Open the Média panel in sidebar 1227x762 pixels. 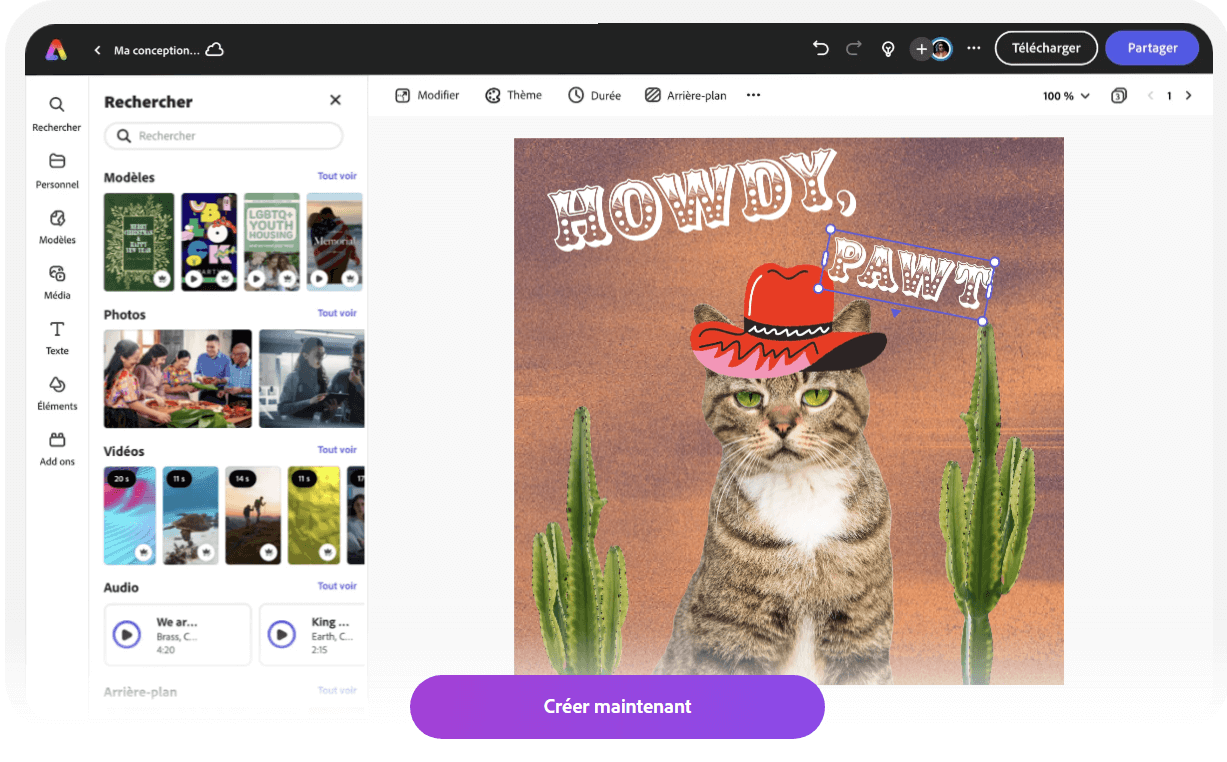(57, 281)
